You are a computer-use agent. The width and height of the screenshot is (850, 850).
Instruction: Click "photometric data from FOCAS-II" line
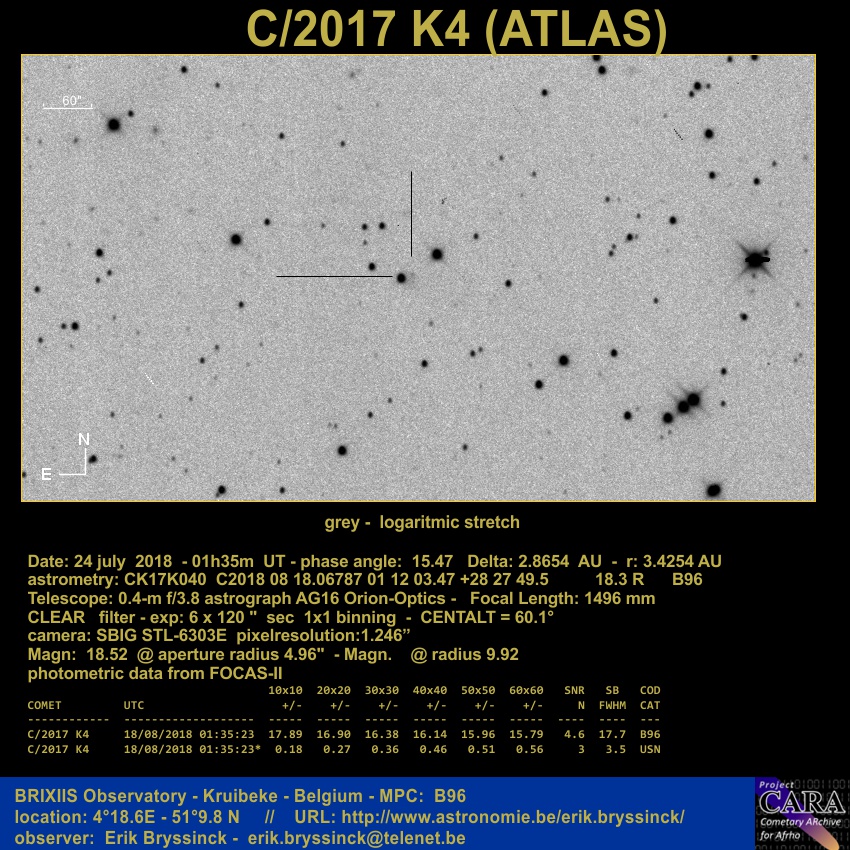pos(155,673)
